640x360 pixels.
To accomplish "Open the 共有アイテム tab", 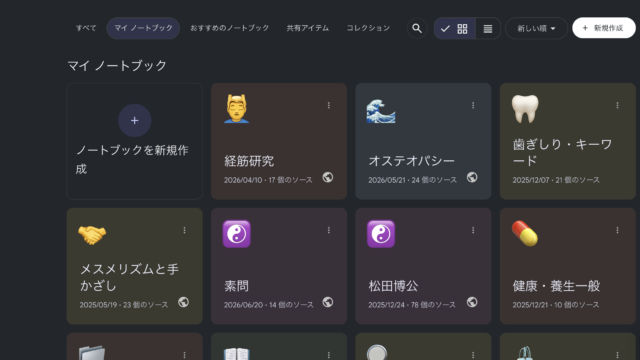I will point(308,28).
